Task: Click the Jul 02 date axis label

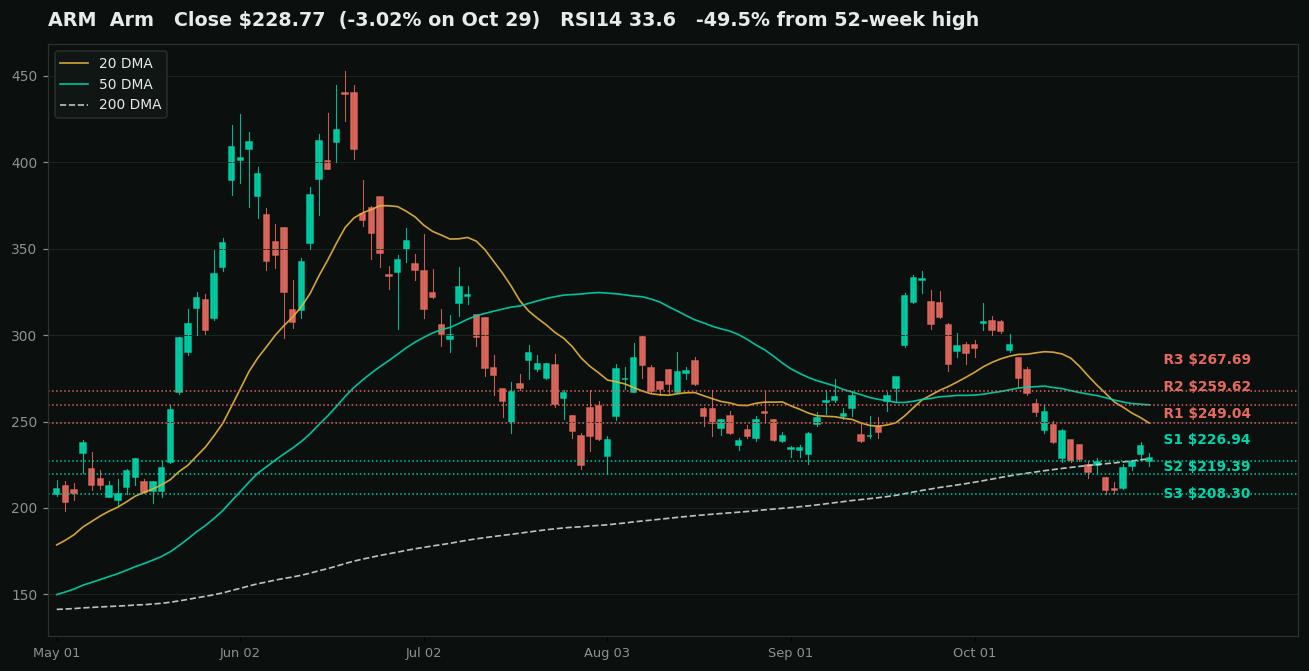Action: tap(424, 653)
